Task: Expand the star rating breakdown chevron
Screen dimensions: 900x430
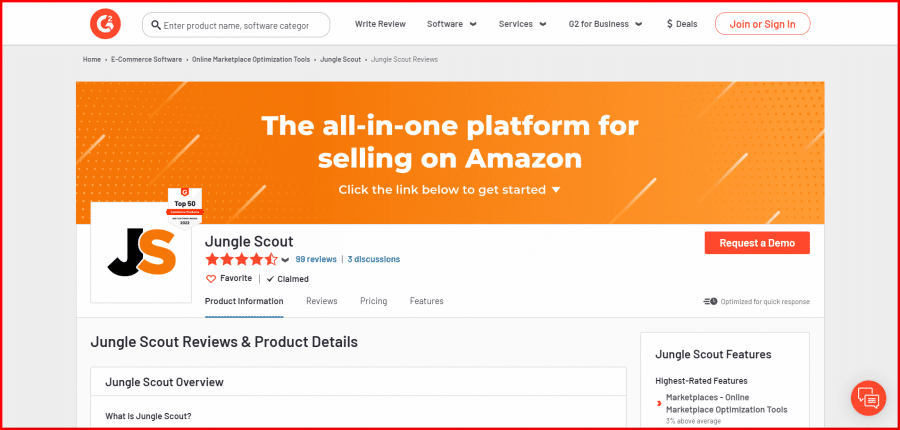Action: [x=285, y=260]
